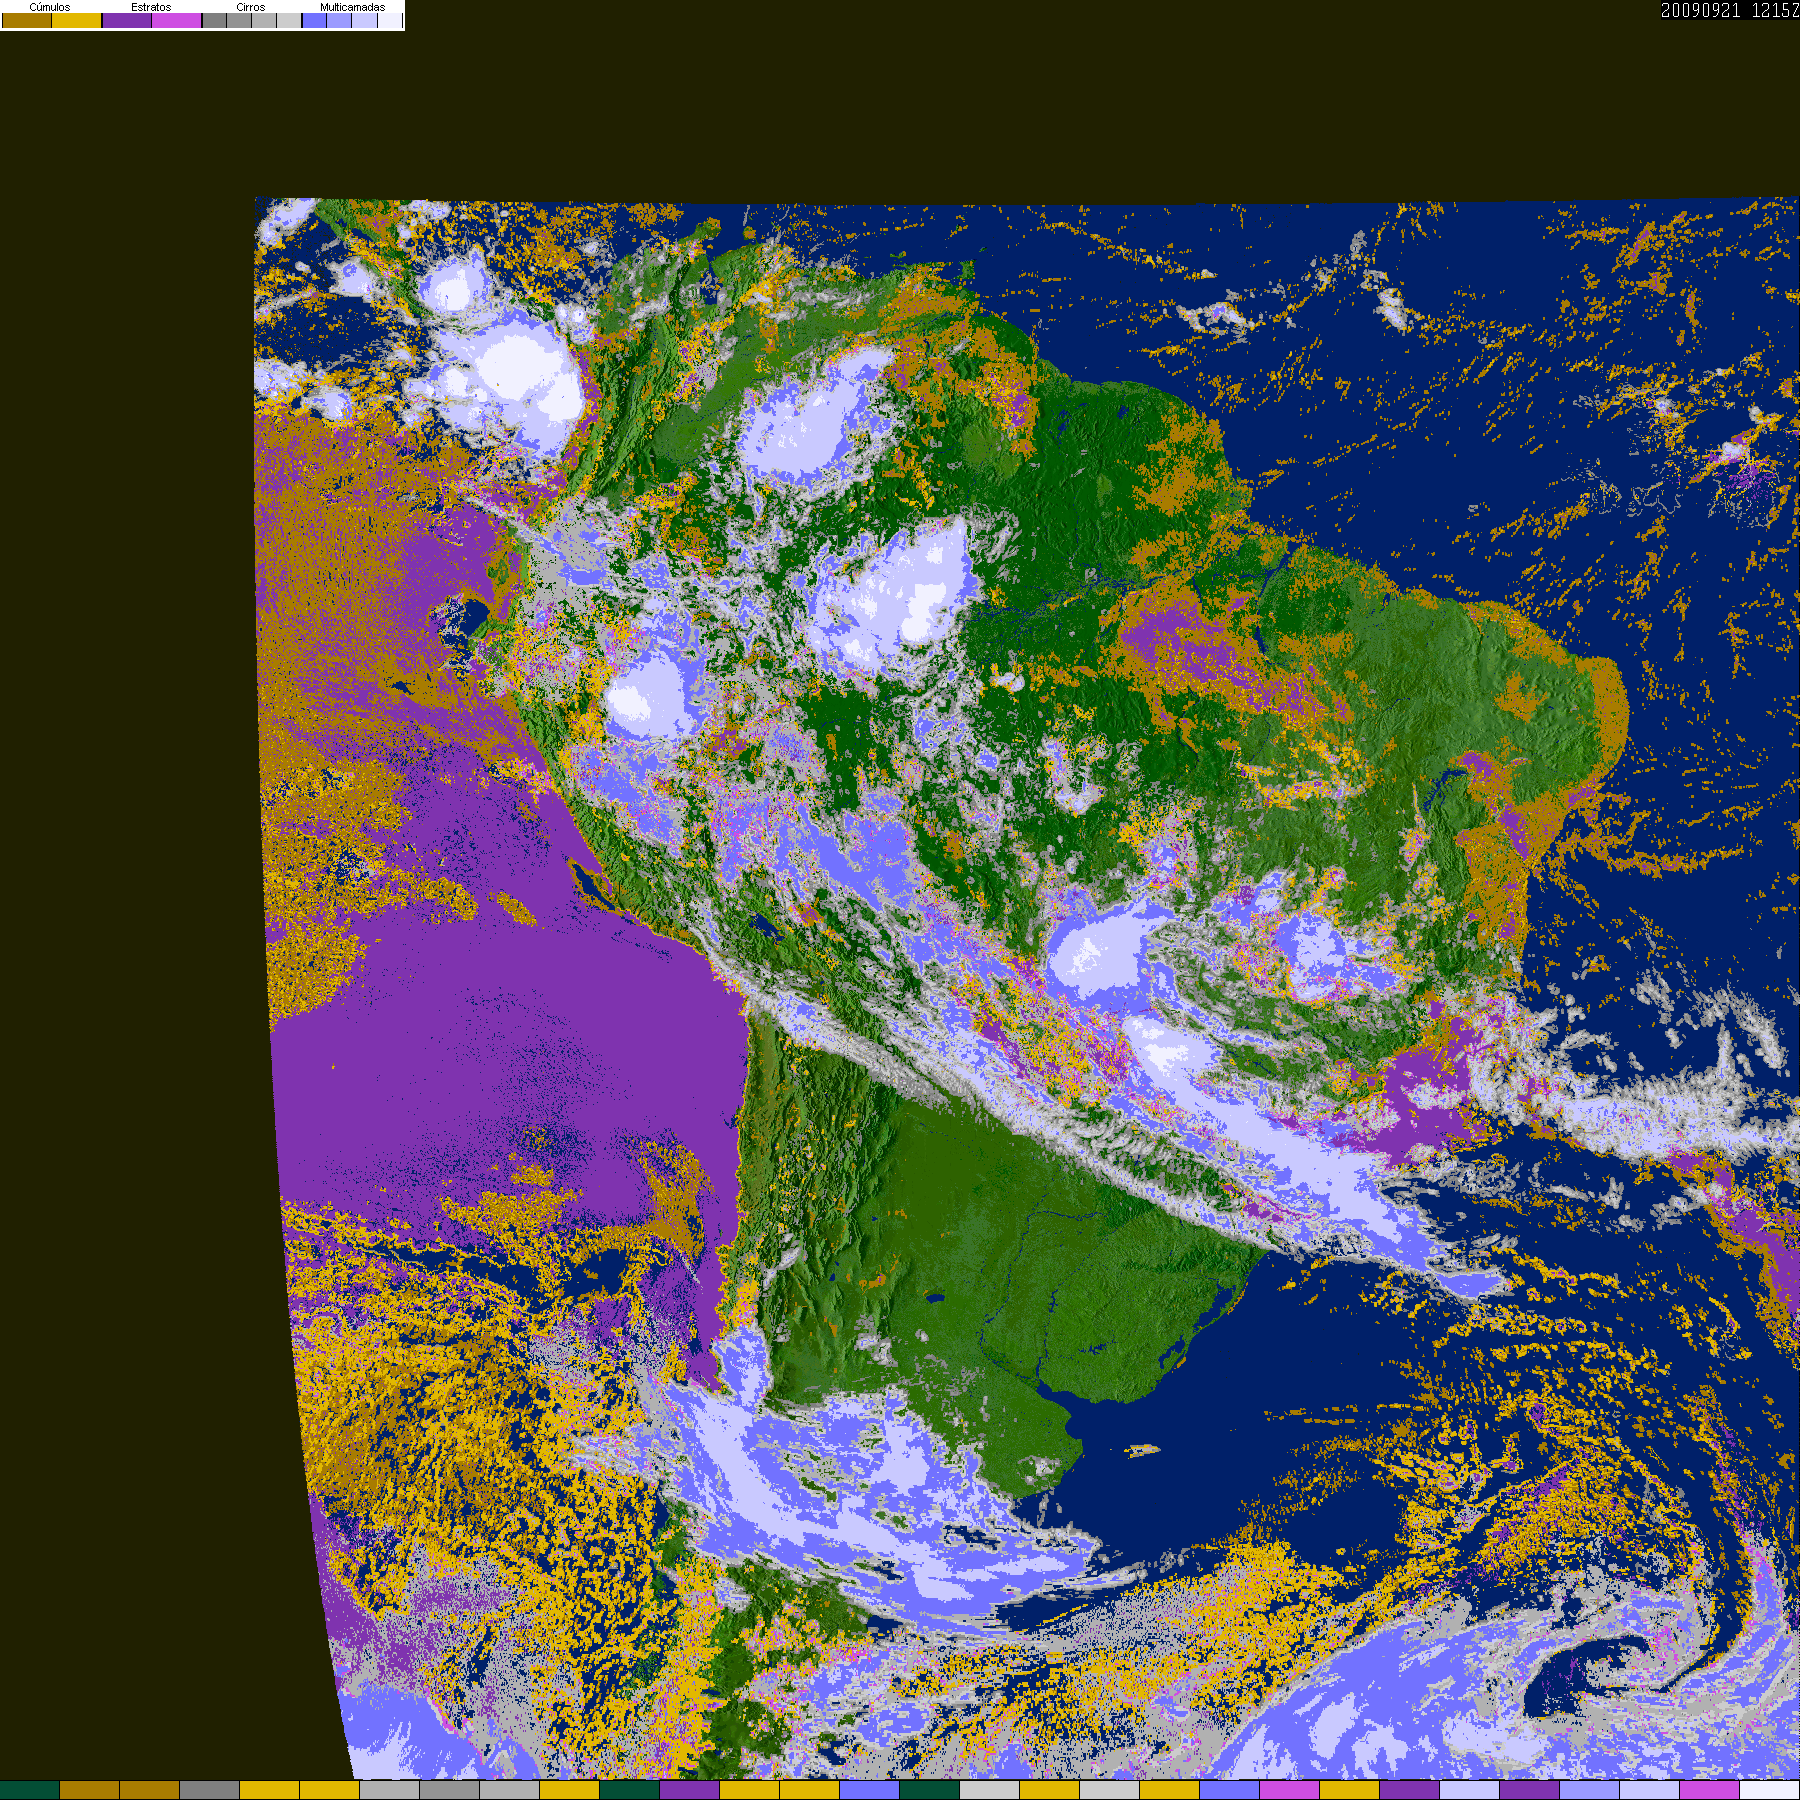Click the third Multicamadas pale lavender swatch
This screenshot has height=1800, width=1800.
point(365,21)
